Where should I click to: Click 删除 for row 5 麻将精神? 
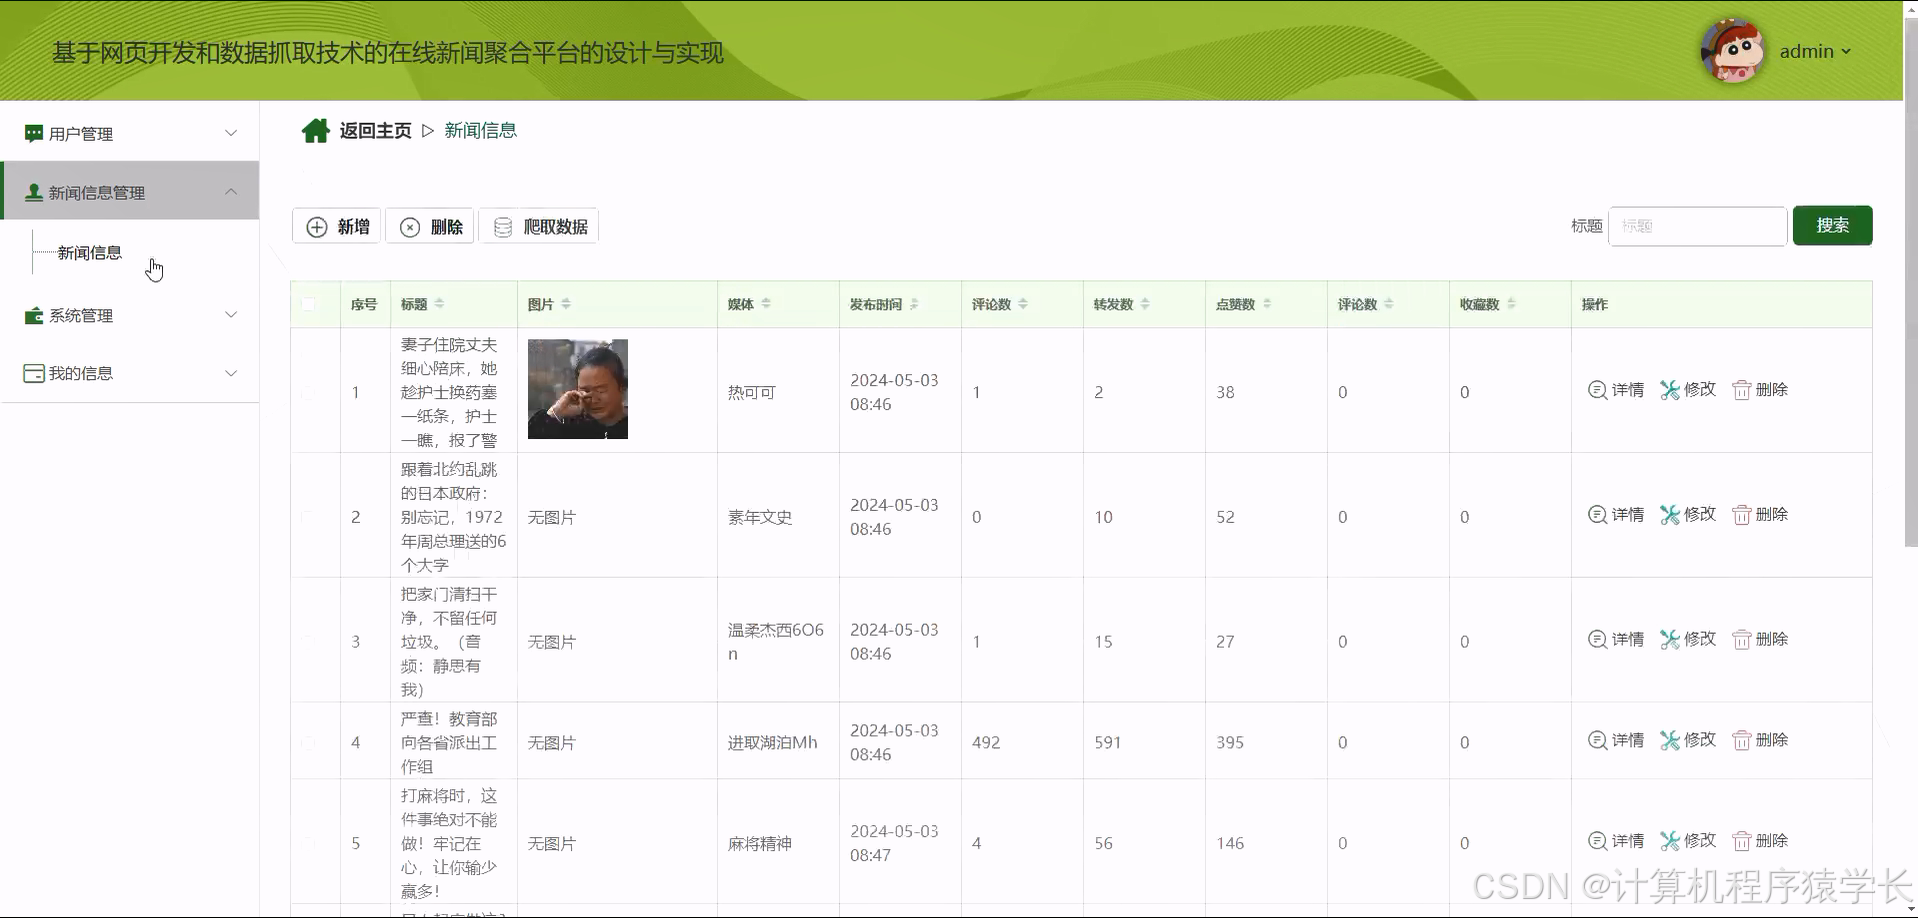(1760, 841)
